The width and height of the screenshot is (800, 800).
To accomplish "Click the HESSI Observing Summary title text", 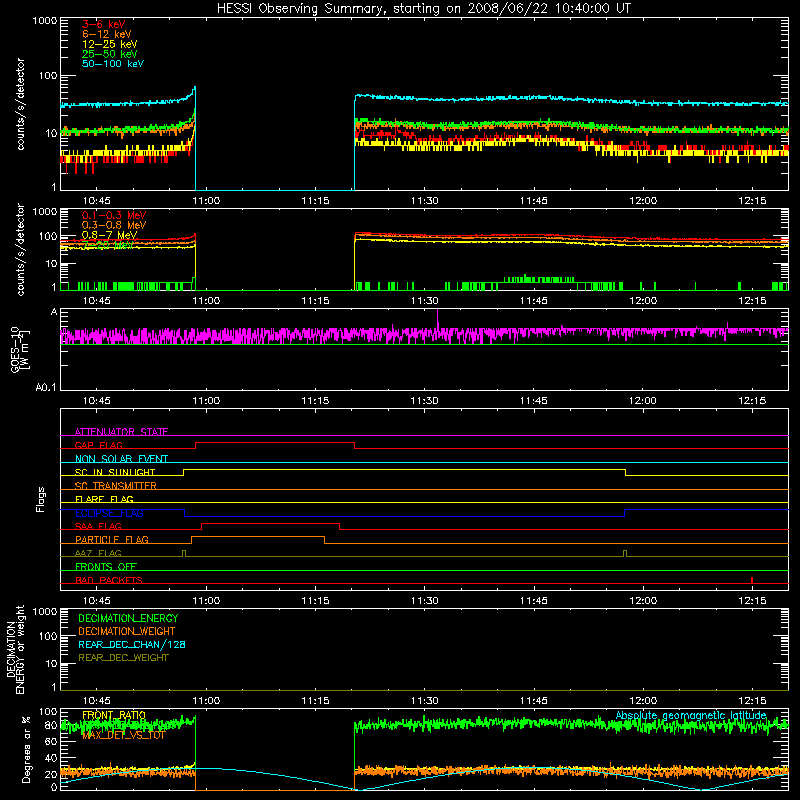I will pyautogui.click(x=423, y=9).
